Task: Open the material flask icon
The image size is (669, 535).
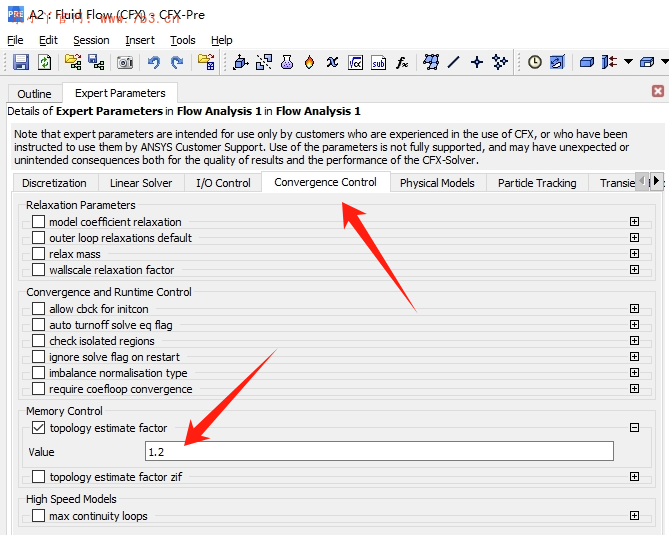Action: 287,62
